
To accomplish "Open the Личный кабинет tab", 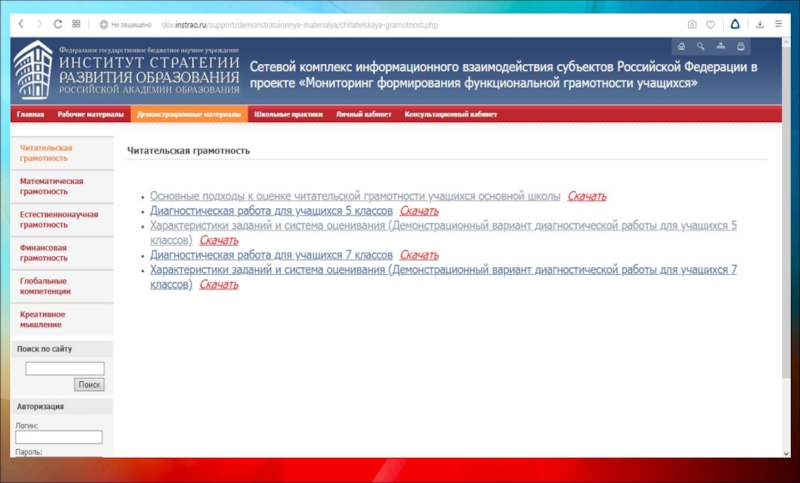I will tap(363, 115).
